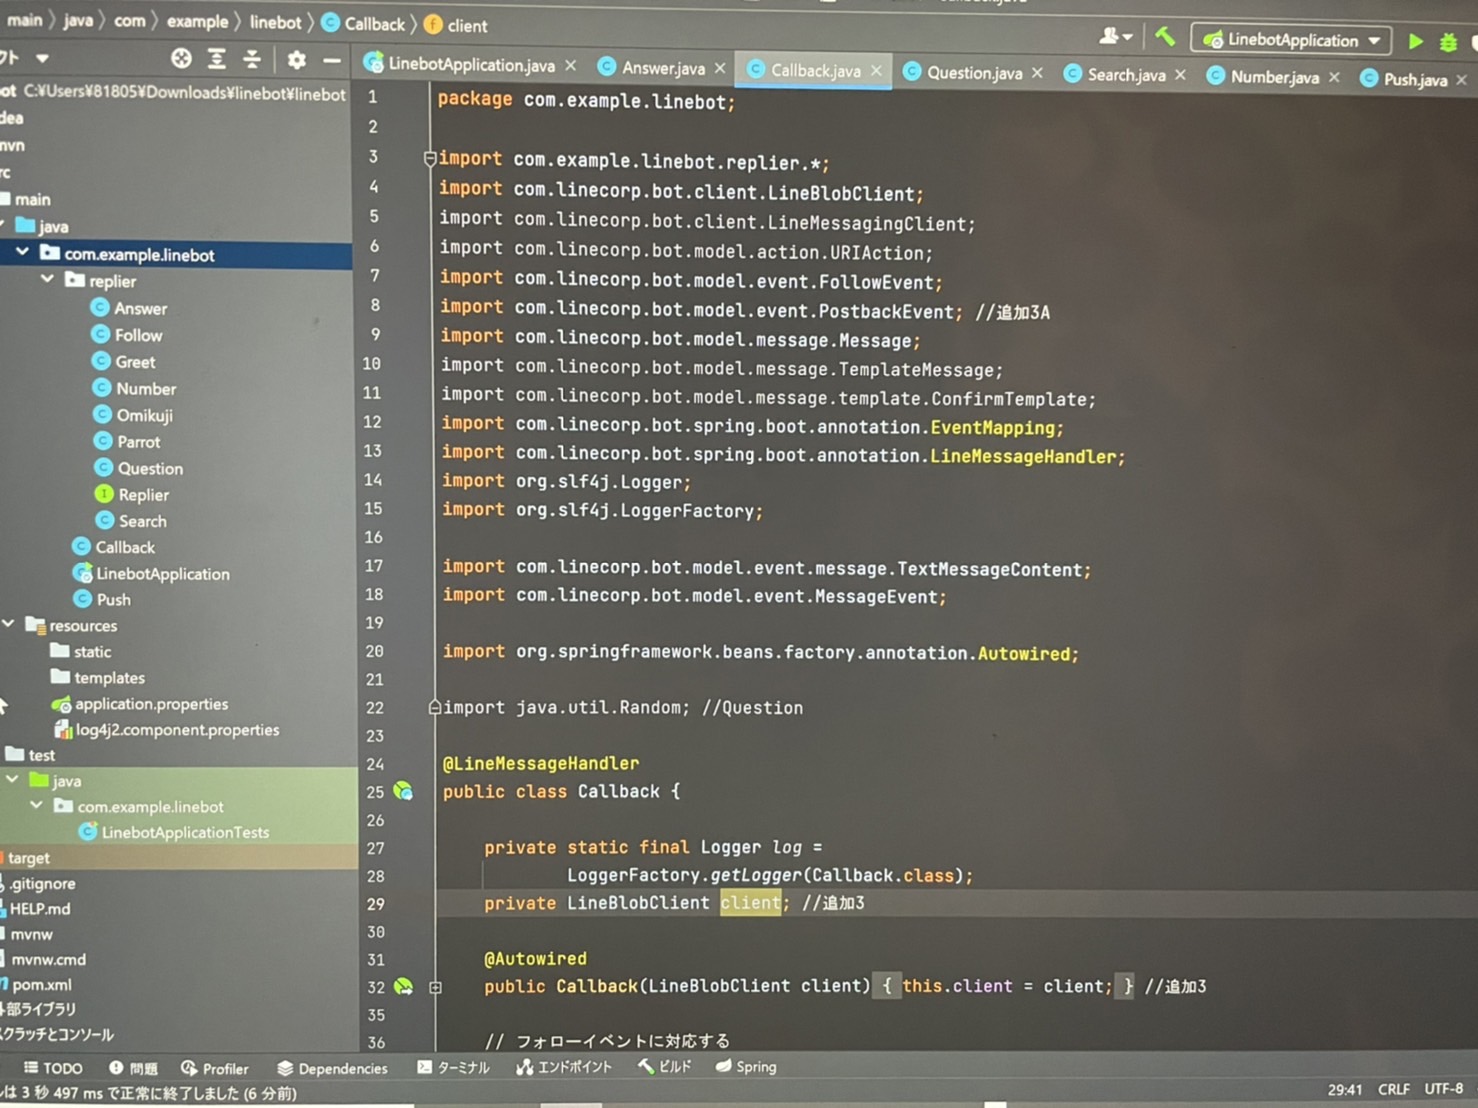Select pom.xml in the project tree
Image resolution: width=1478 pixels, height=1108 pixels.
click(41, 984)
